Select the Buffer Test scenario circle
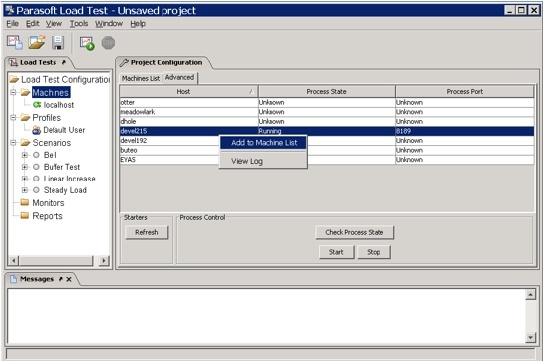Image resolution: width=543 pixels, height=362 pixels. [36, 167]
